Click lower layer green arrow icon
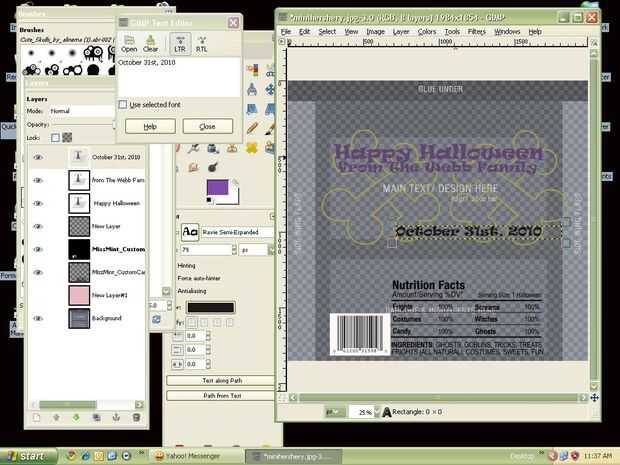 (76, 418)
